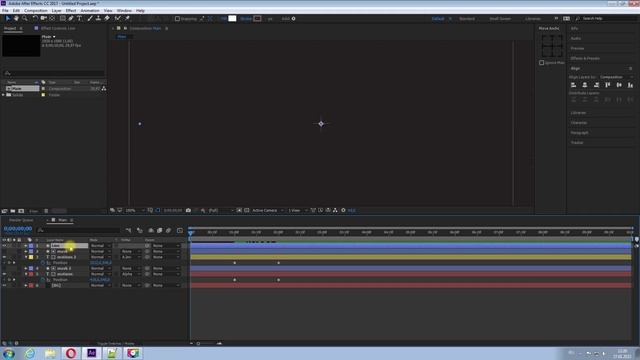640x360 pixels.
Task: Expand the BG layer triangle
Action: pyautogui.click(x=26, y=285)
